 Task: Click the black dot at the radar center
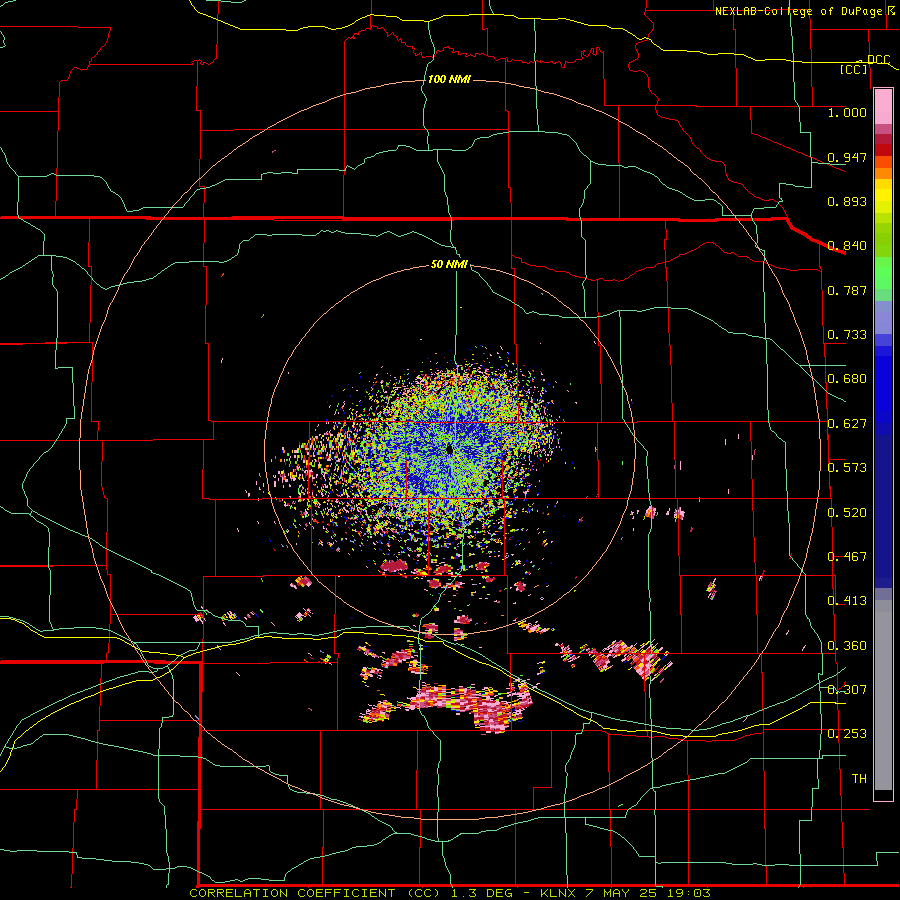click(450, 449)
